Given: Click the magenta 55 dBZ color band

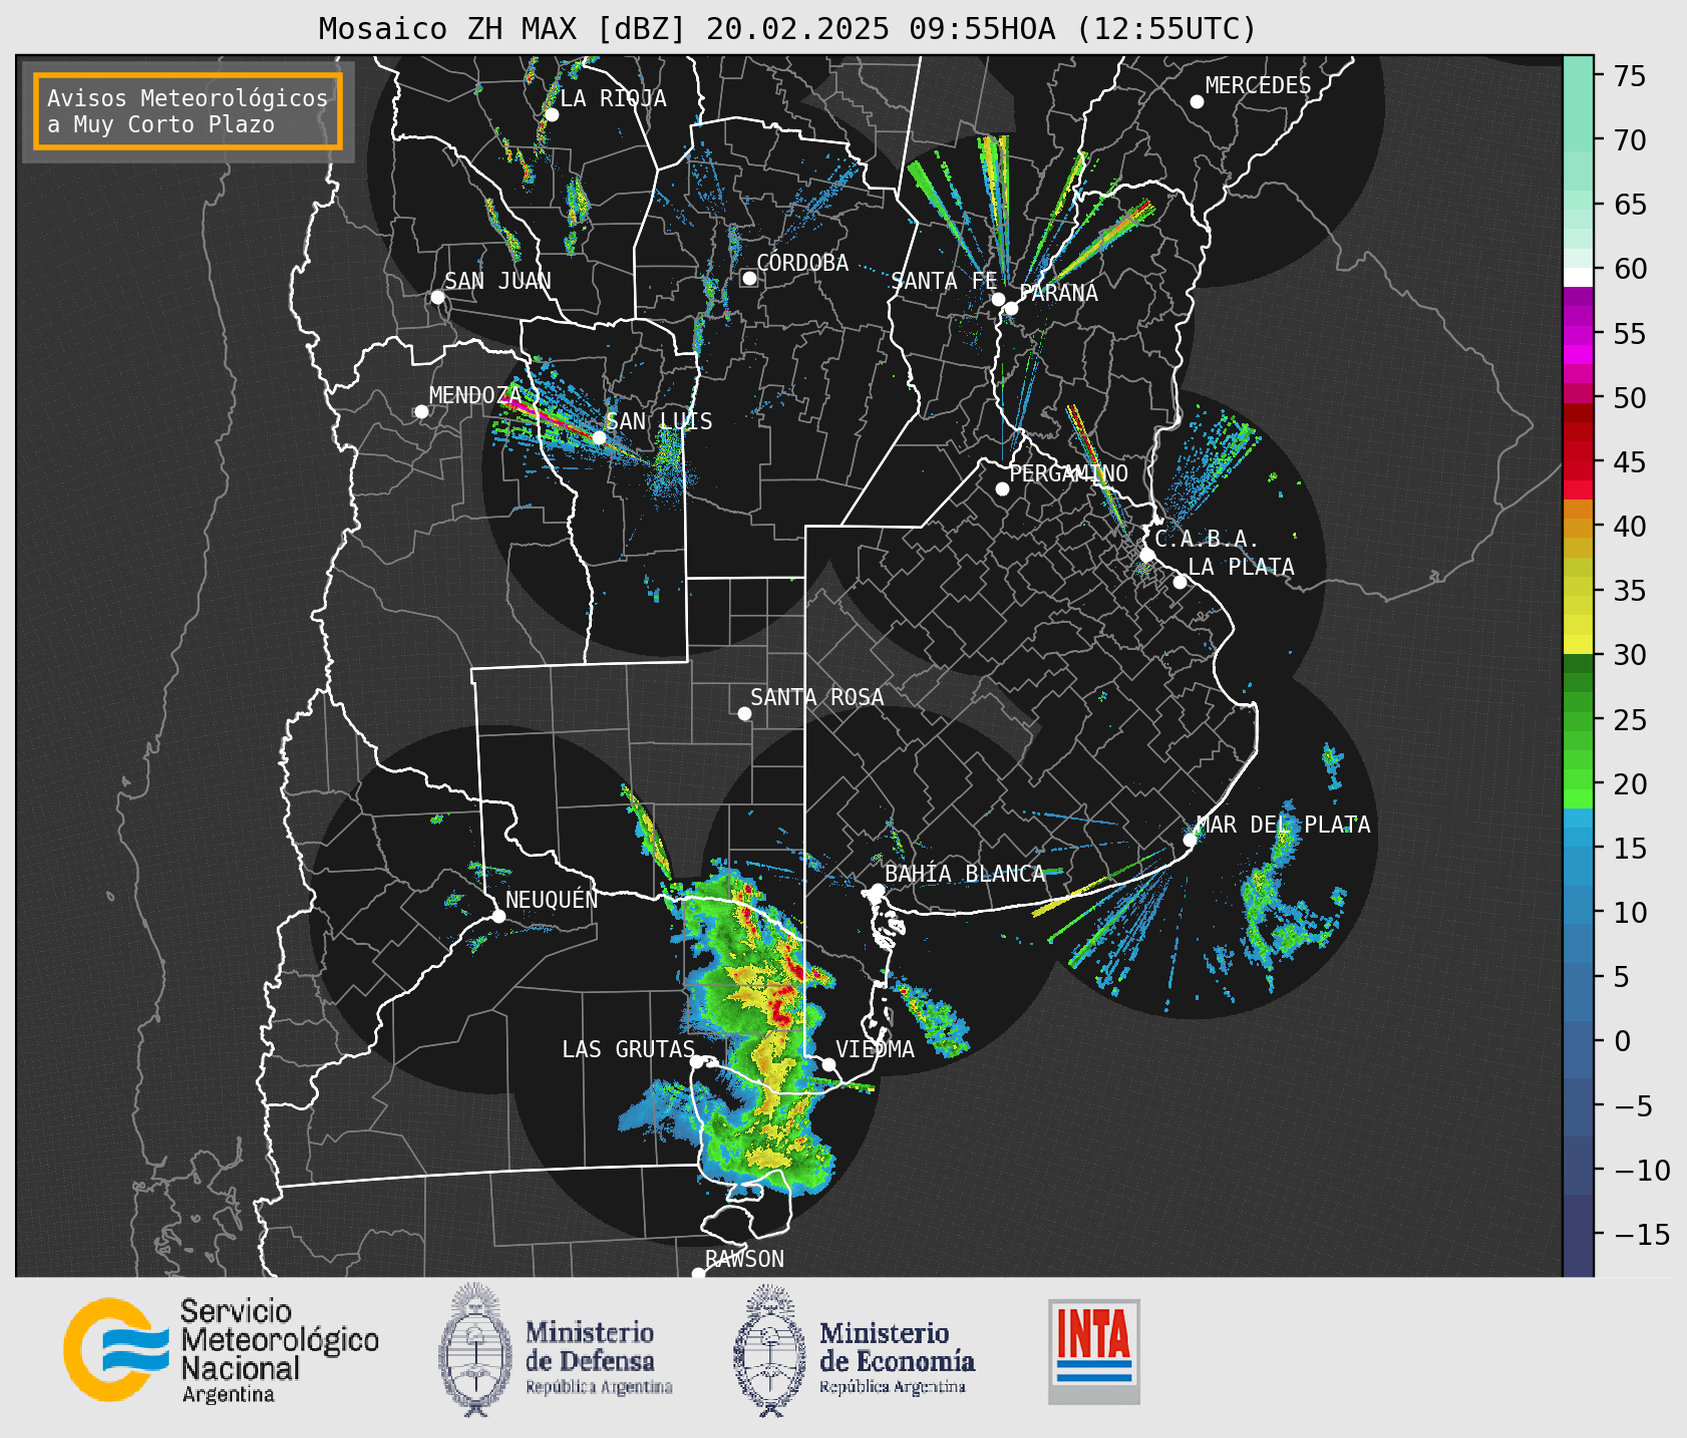Looking at the screenshot, I should click(x=1578, y=333).
